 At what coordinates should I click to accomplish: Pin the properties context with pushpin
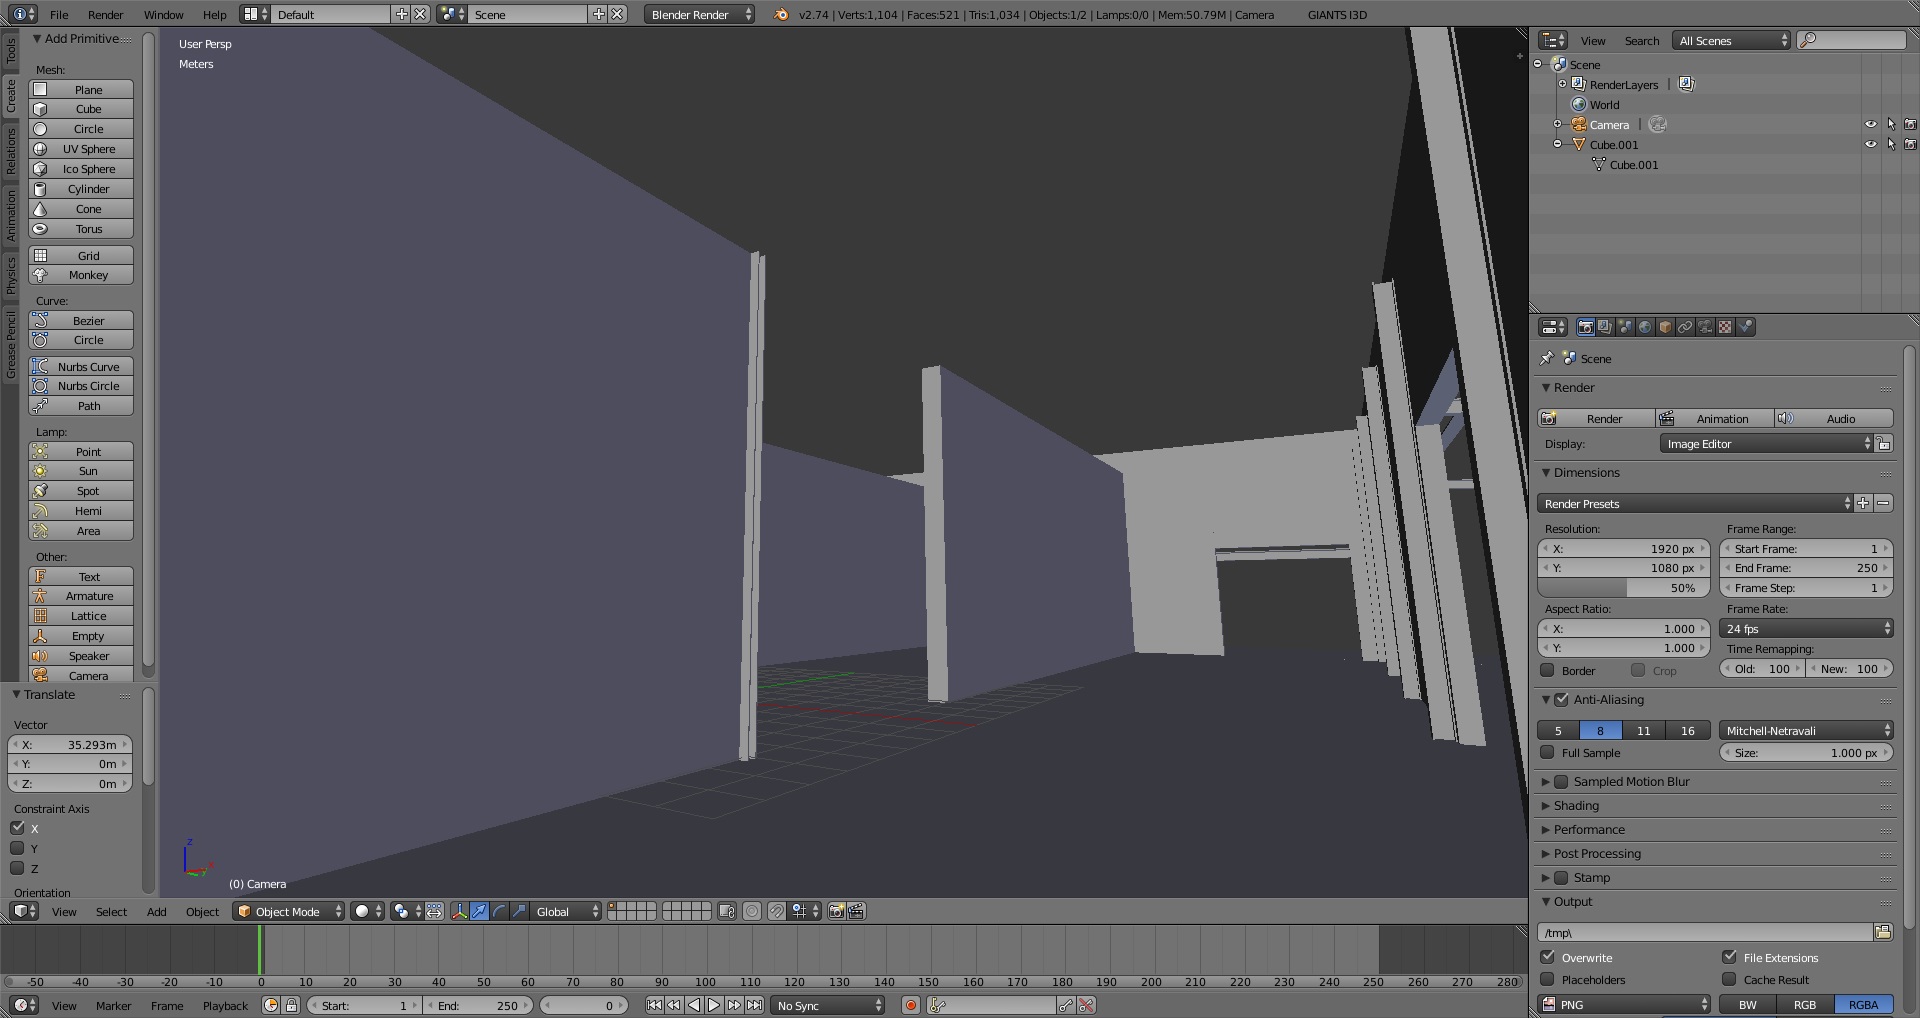[1546, 358]
